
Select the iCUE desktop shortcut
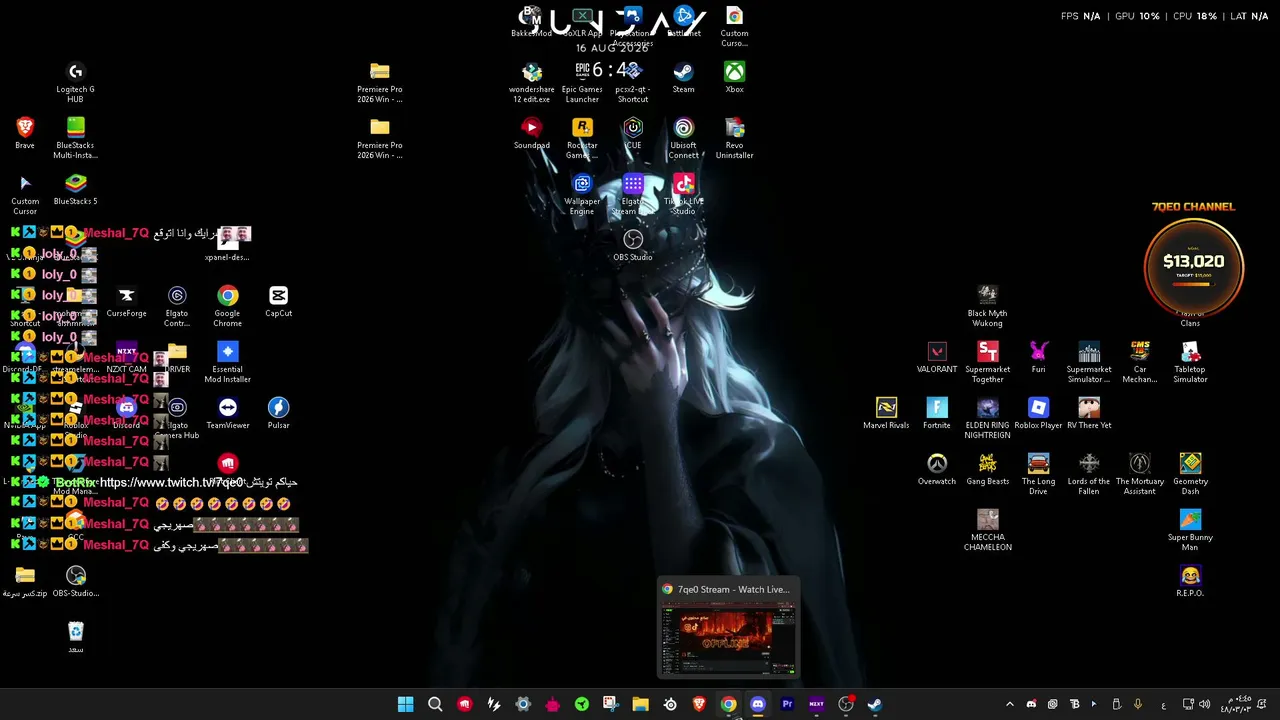tap(633, 133)
